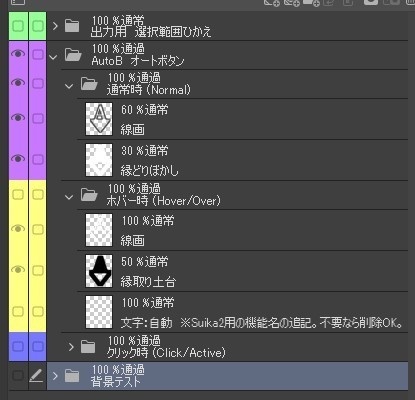Show the 文字:自動 layer via visibility box

(18, 312)
